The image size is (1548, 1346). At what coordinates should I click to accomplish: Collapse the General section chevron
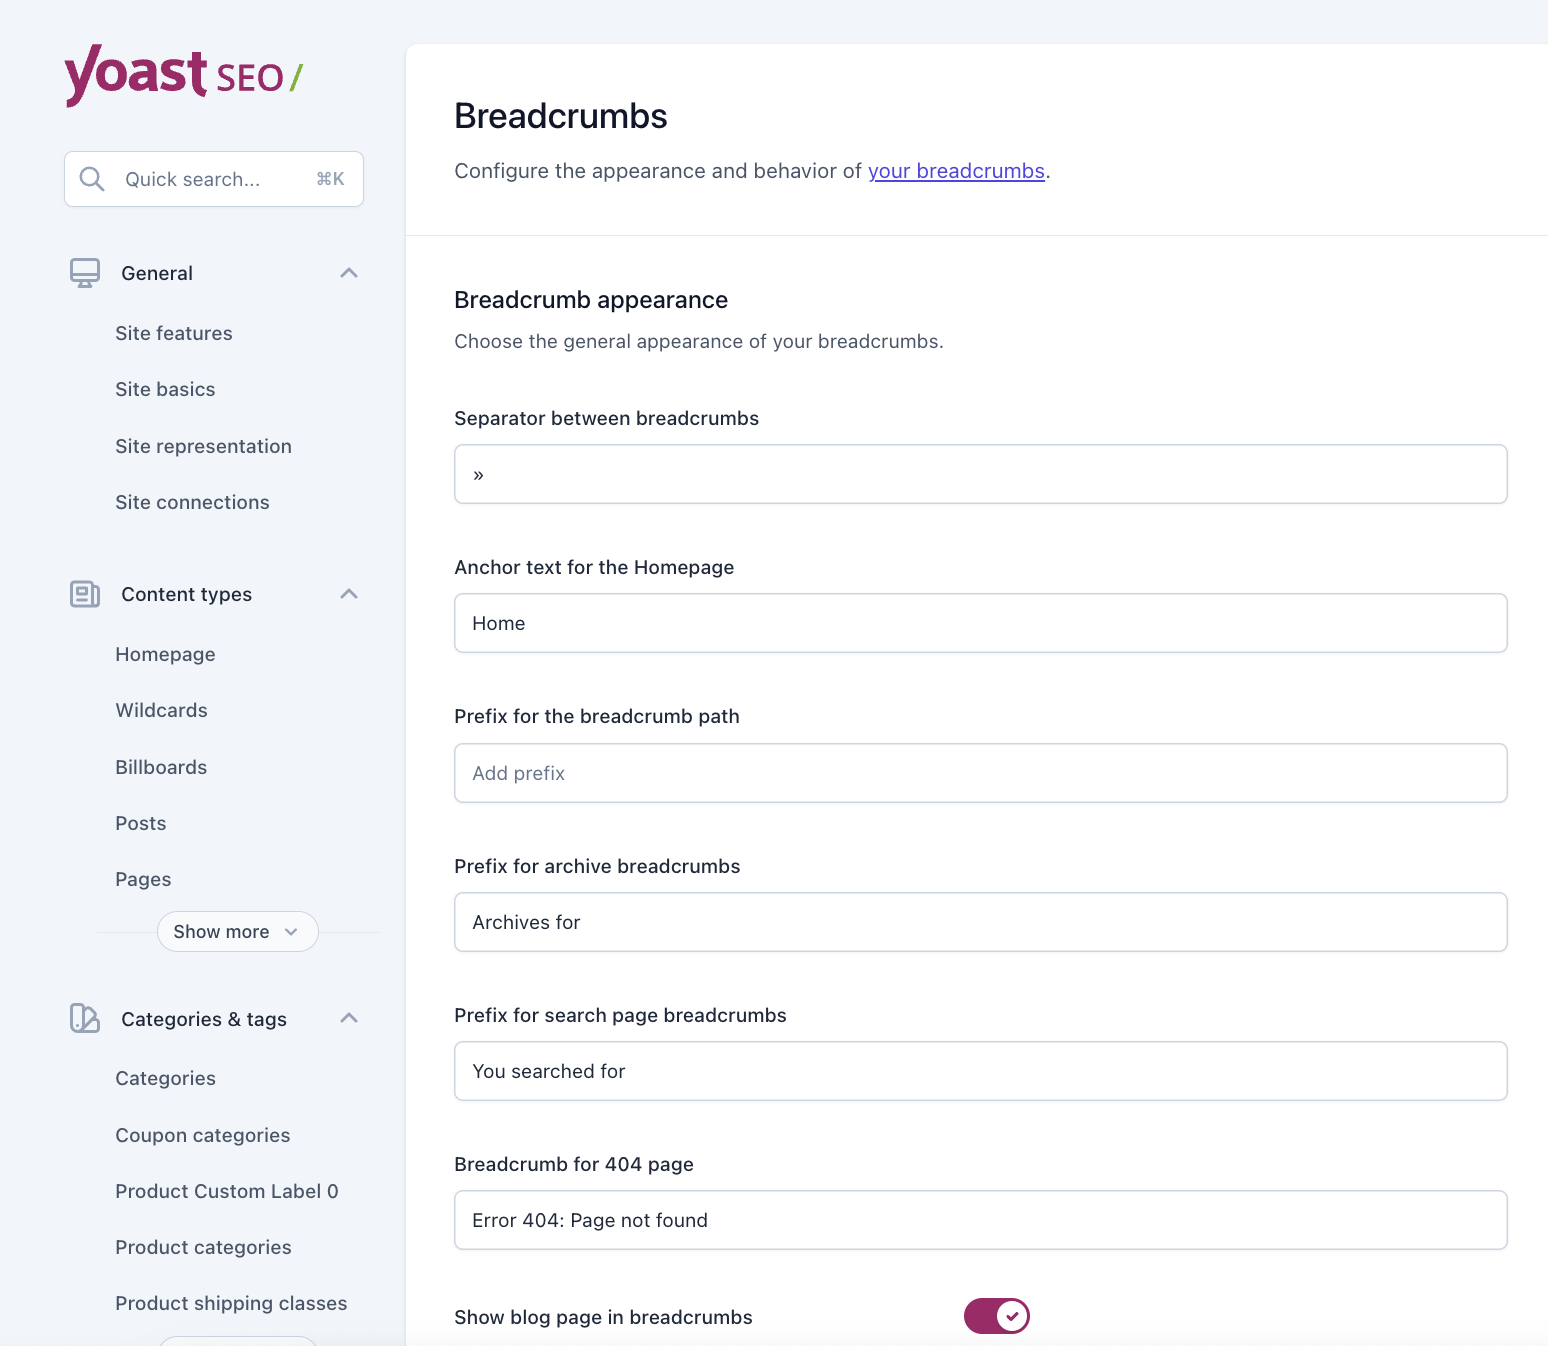(349, 273)
